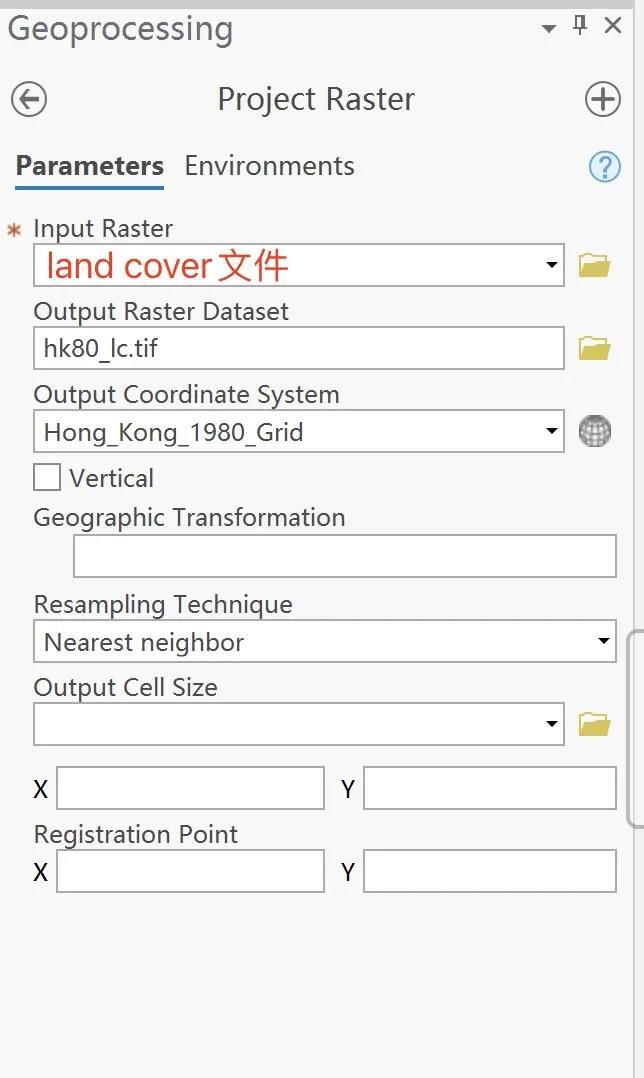Expand the Output Coordinate System dropdown
The width and height of the screenshot is (644, 1078).
[x=551, y=432]
